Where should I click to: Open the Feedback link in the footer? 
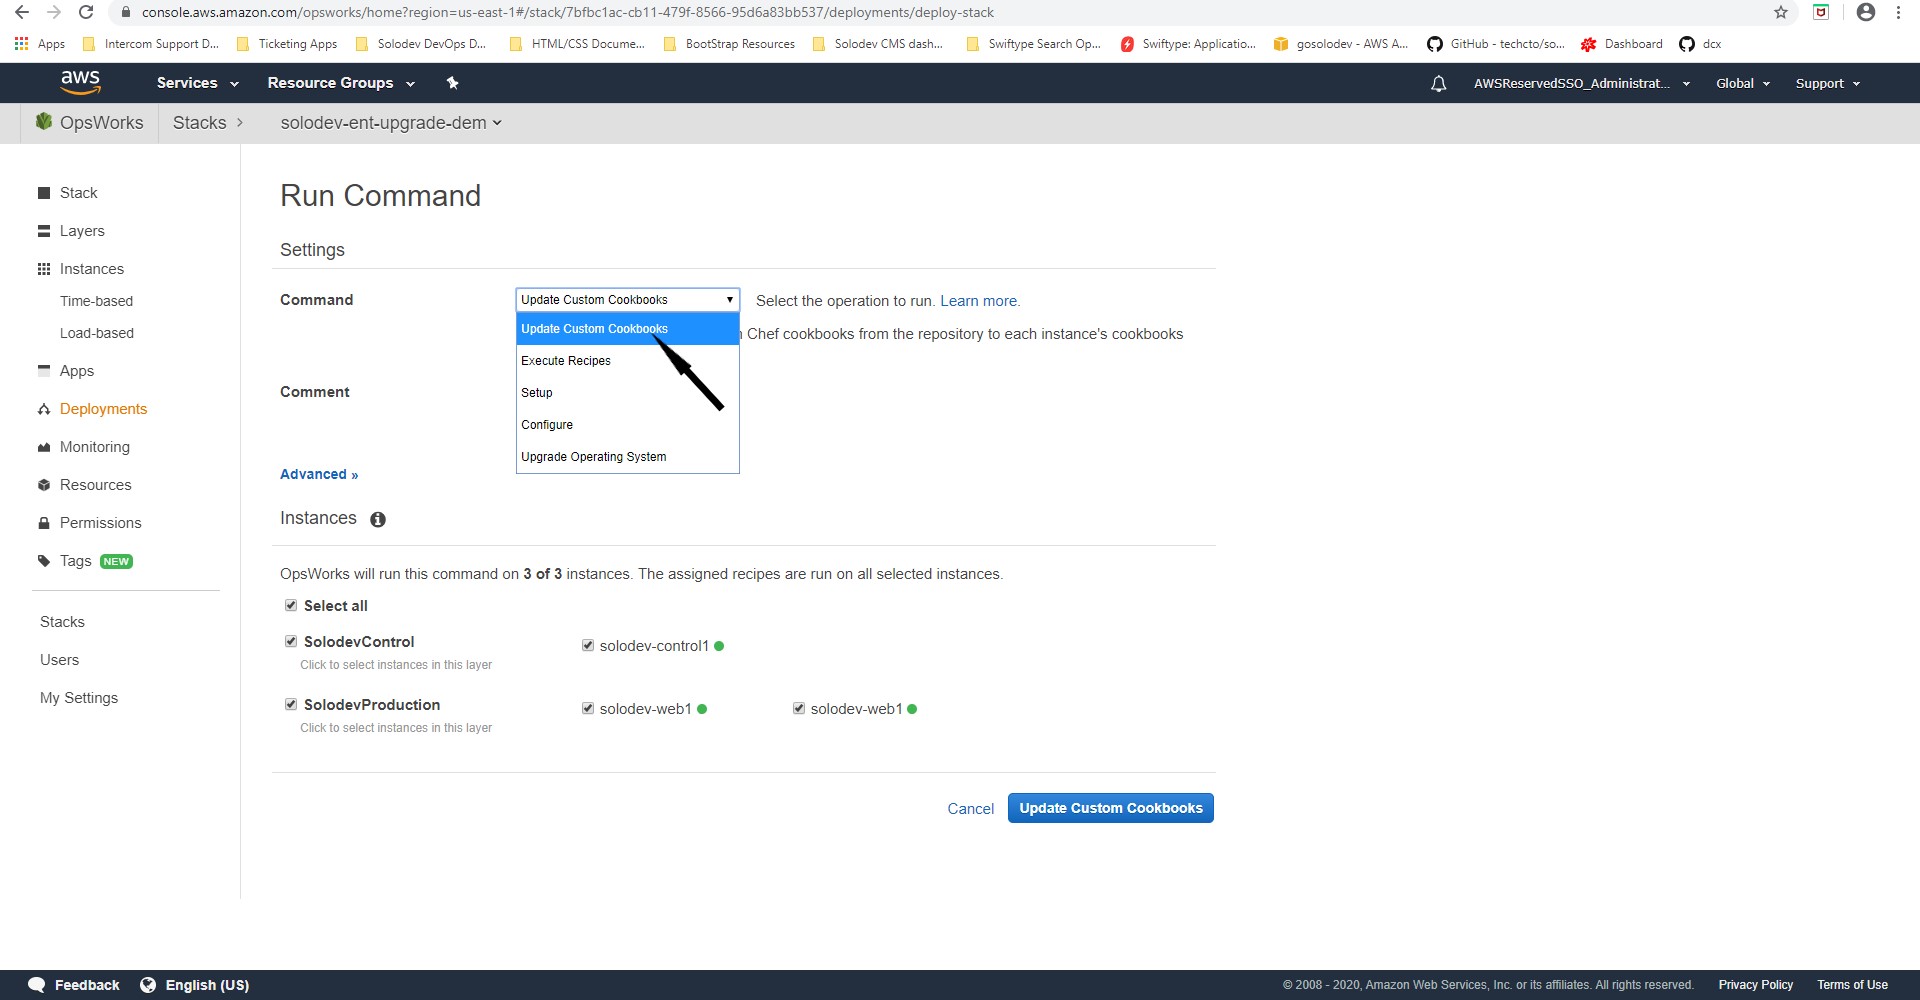[74, 985]
